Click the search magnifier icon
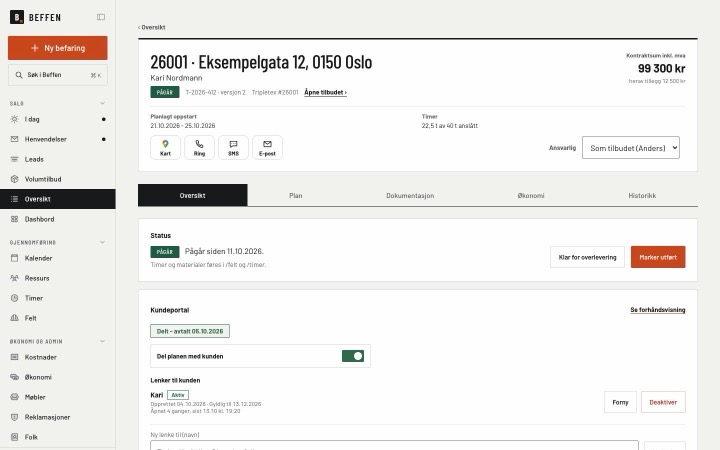Image resolution: width=720 pixels, height=450 pixels. tap(19, 75)
